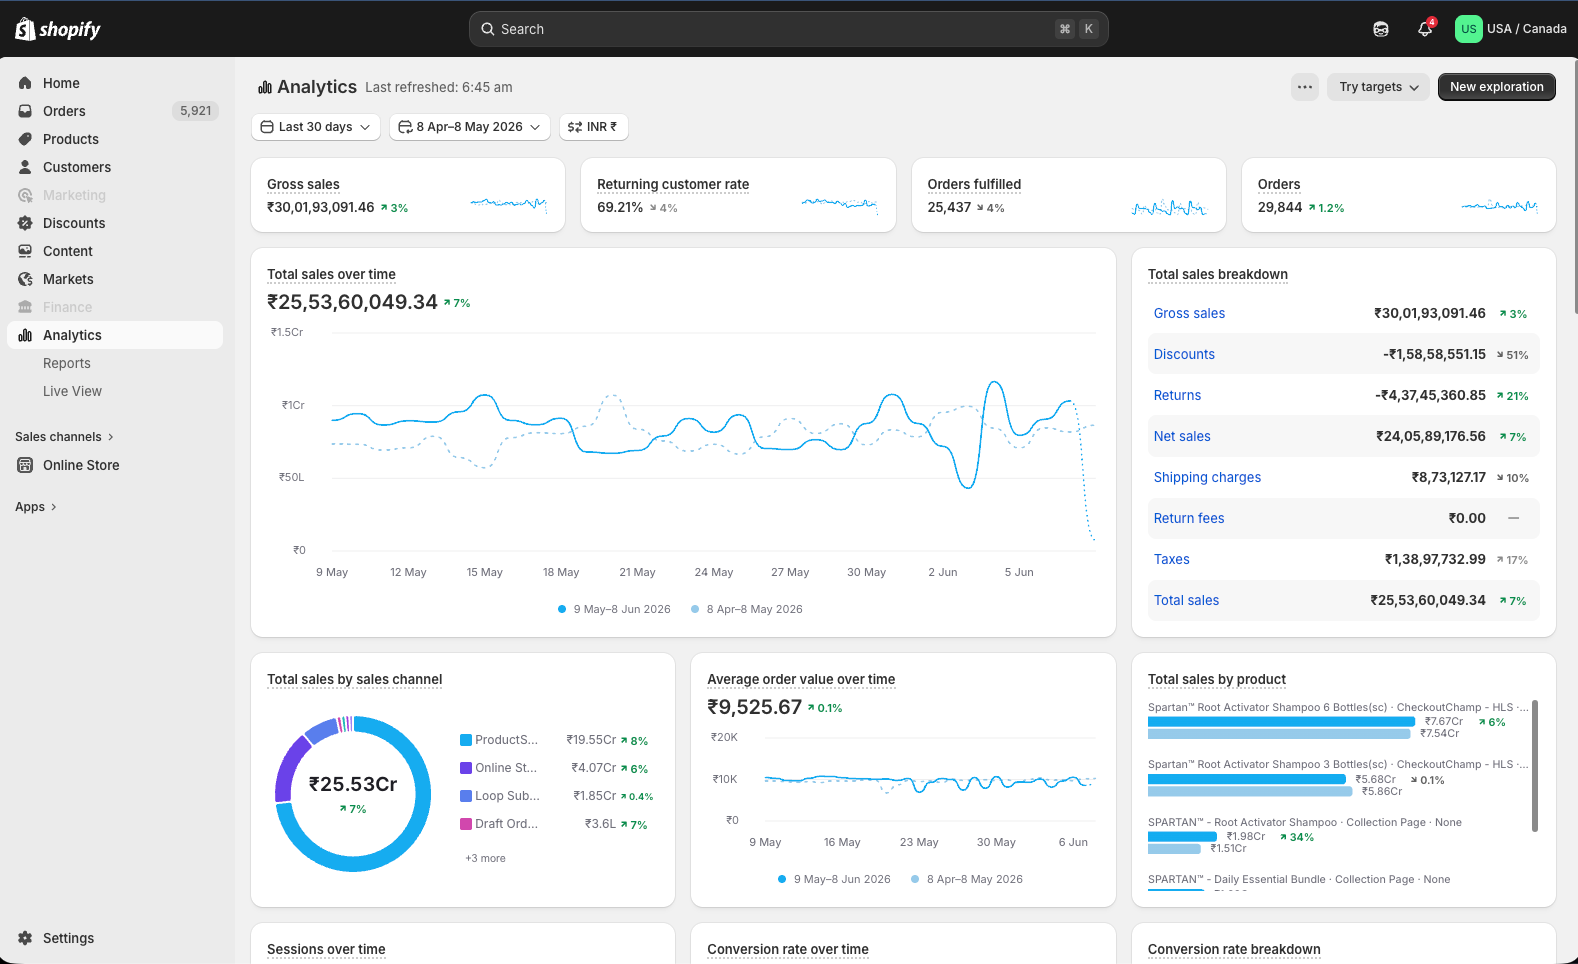Click the Settings gear icon
This screenshot has width=1578, height=964.
coord(25,938)
